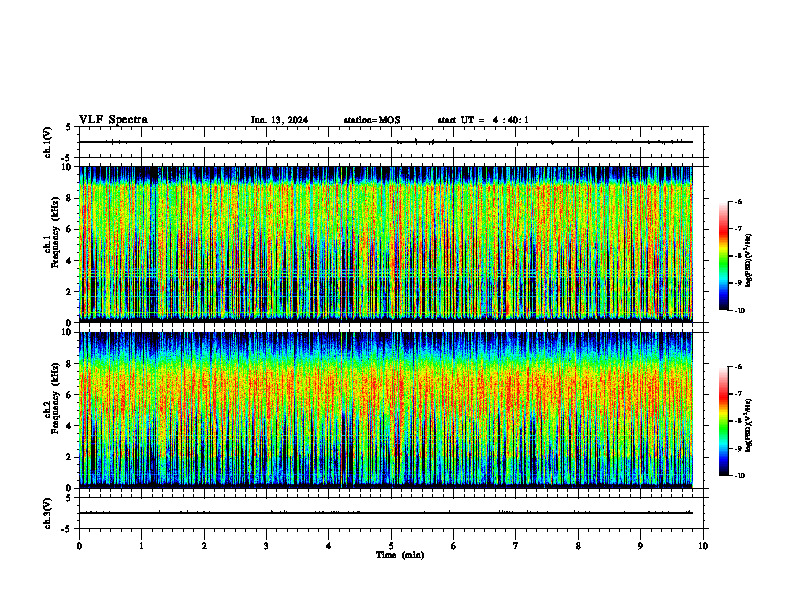Click the 10 minute tick on Time axis
Image resolution: width=792 pixels, height=612 pixels.
pos(703,546)
